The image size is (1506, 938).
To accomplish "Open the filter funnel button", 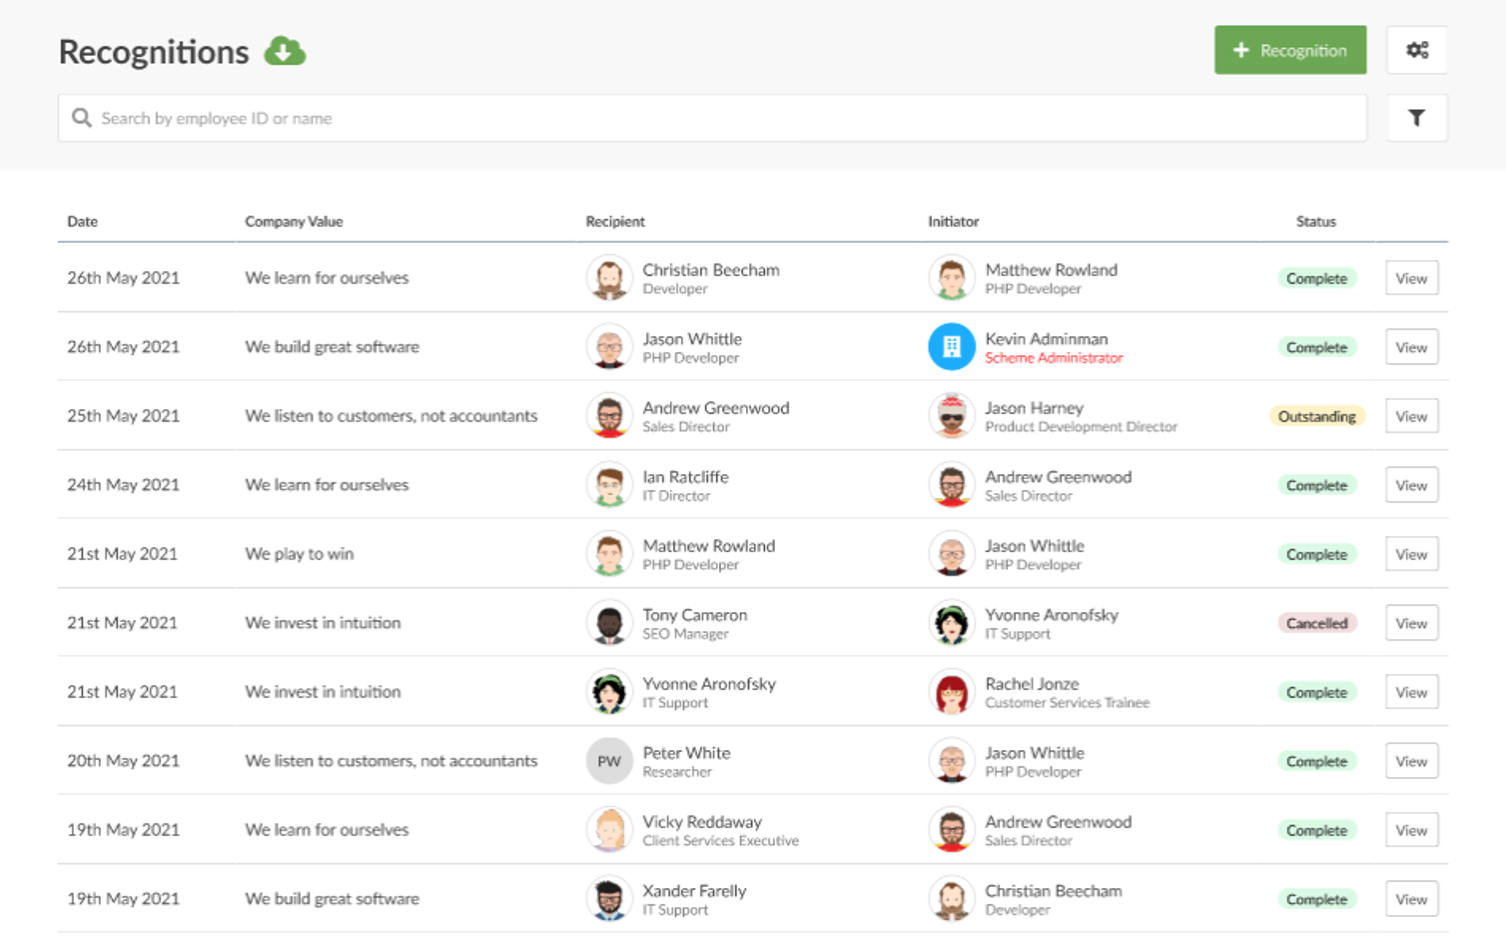I will pyautogui.click(x=1416, y=118).
